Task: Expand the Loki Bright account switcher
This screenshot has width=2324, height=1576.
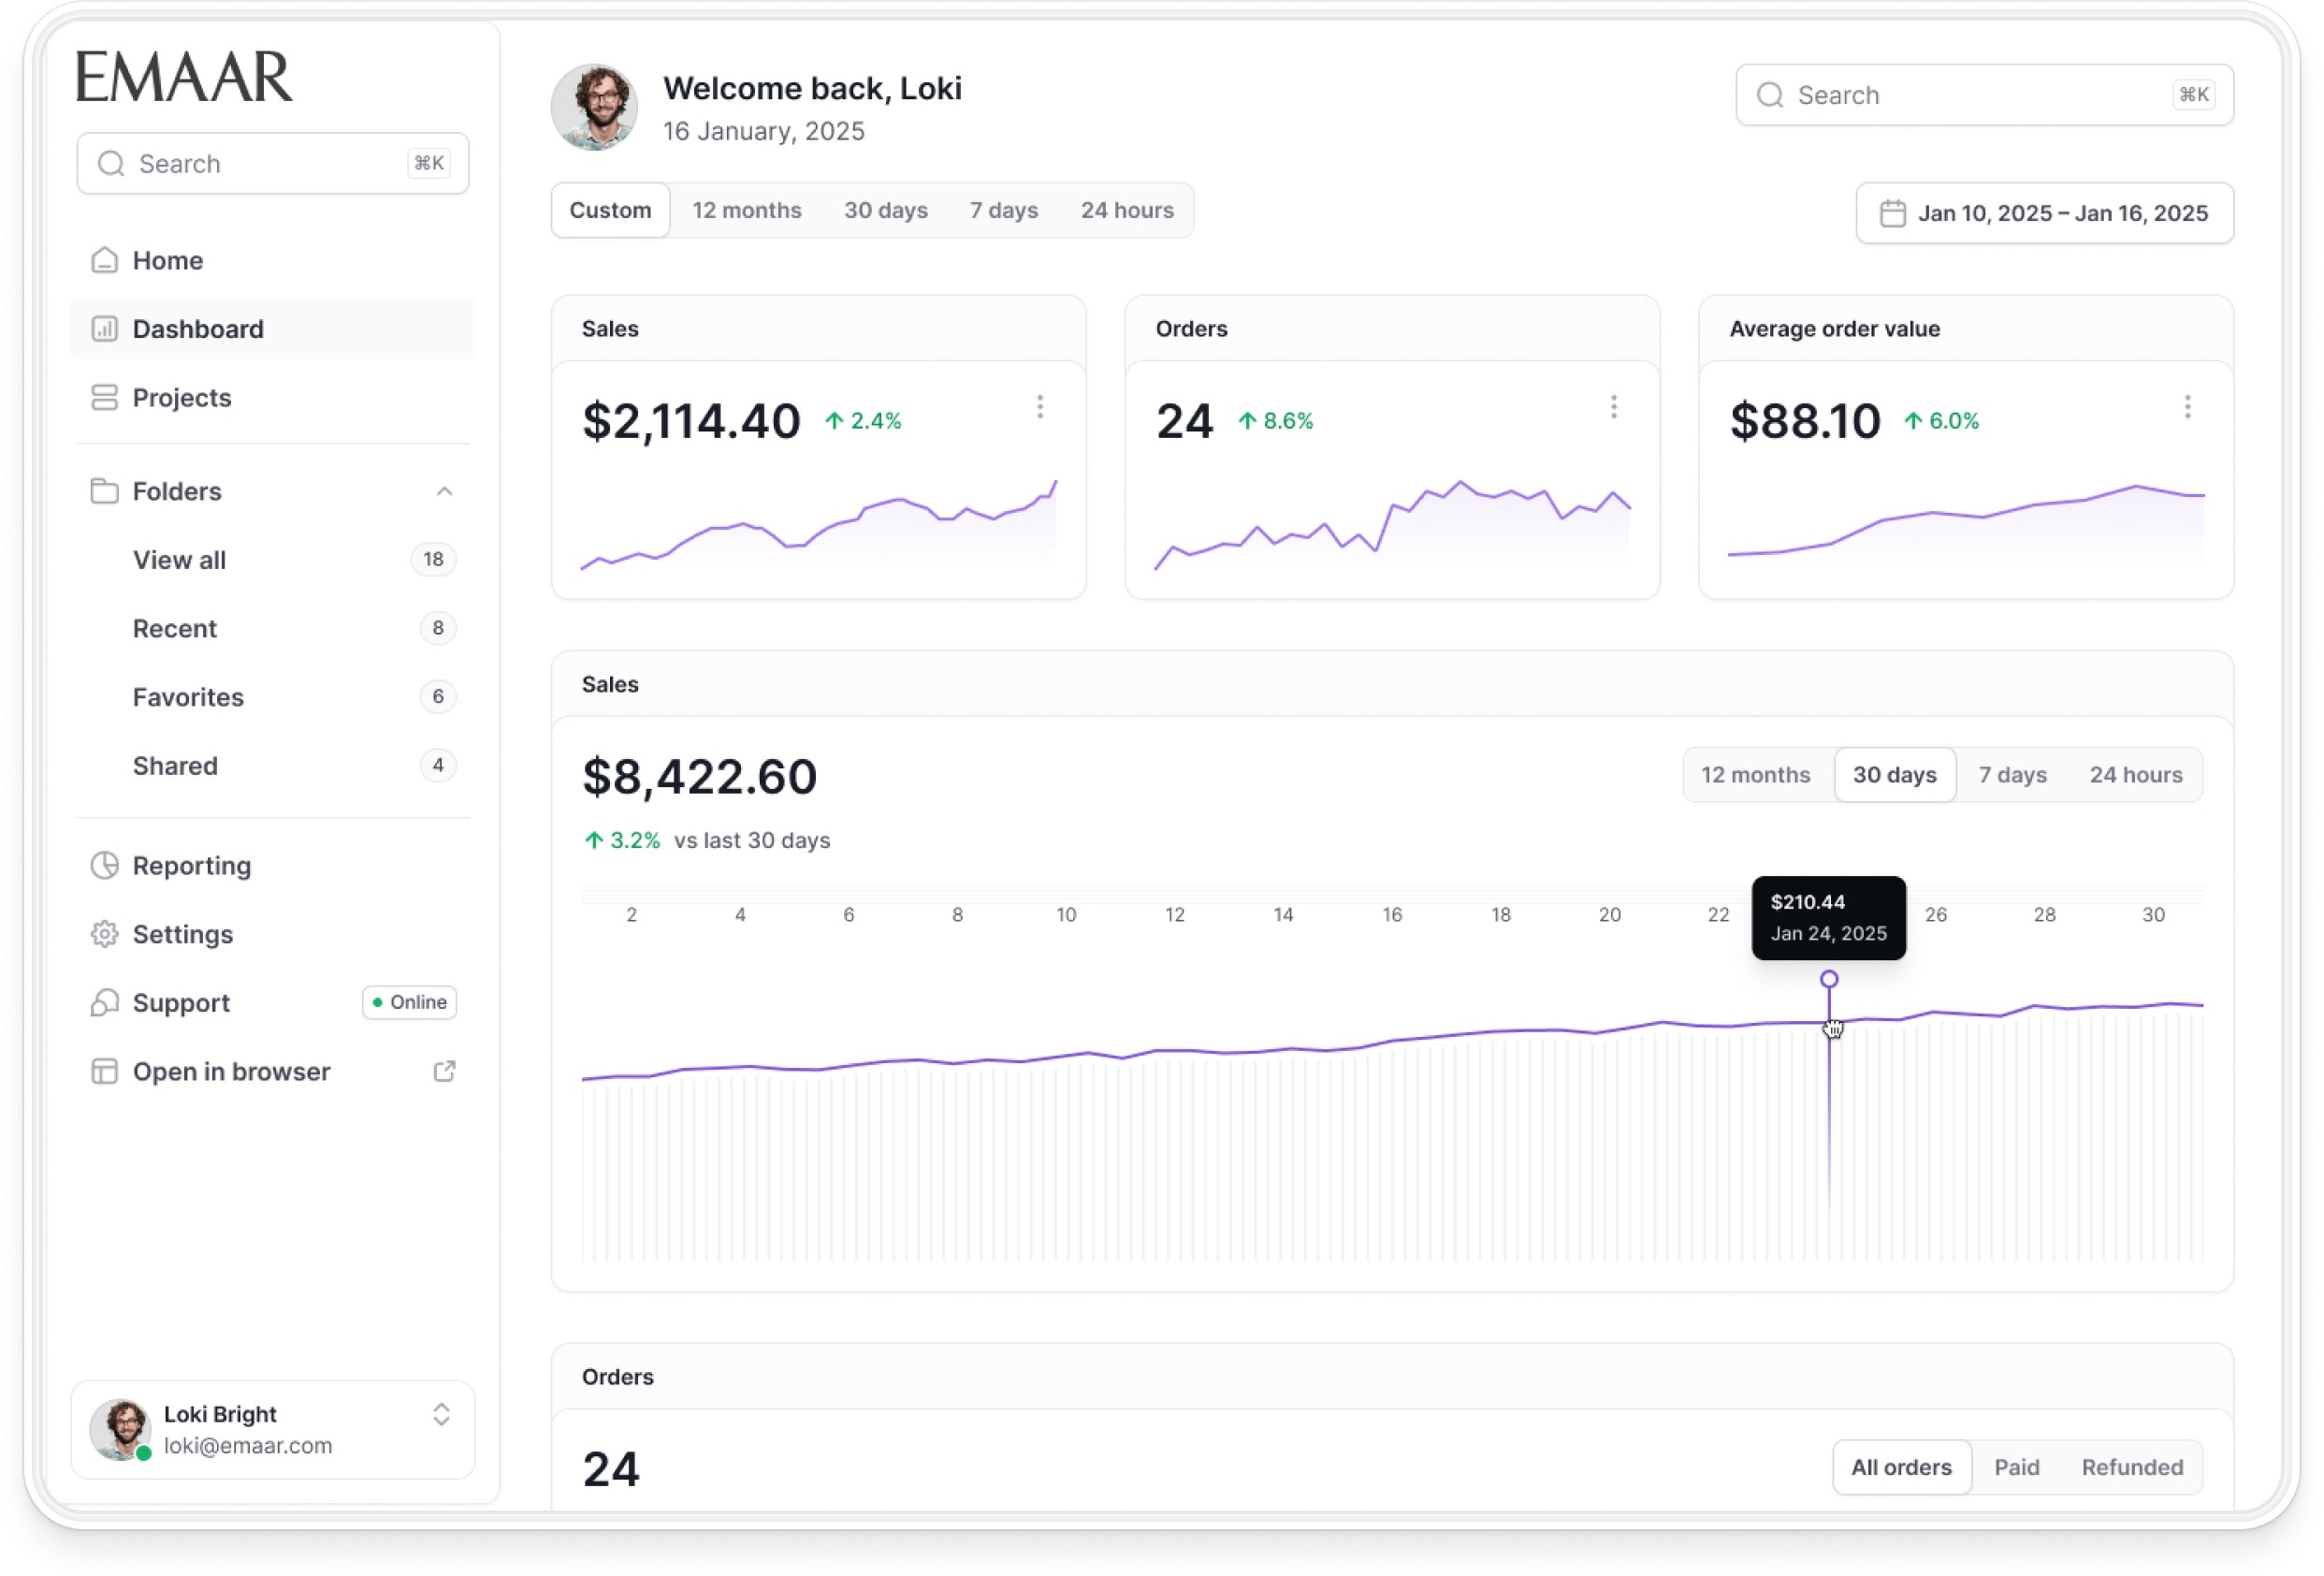Action: pyautogui.click(x=441, y=1413)
